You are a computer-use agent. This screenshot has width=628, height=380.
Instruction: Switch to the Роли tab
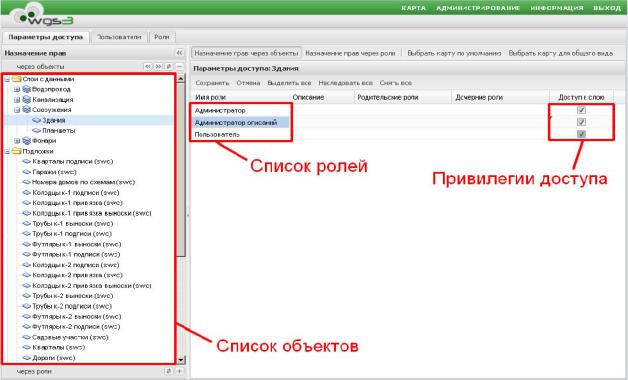point(162,37)
